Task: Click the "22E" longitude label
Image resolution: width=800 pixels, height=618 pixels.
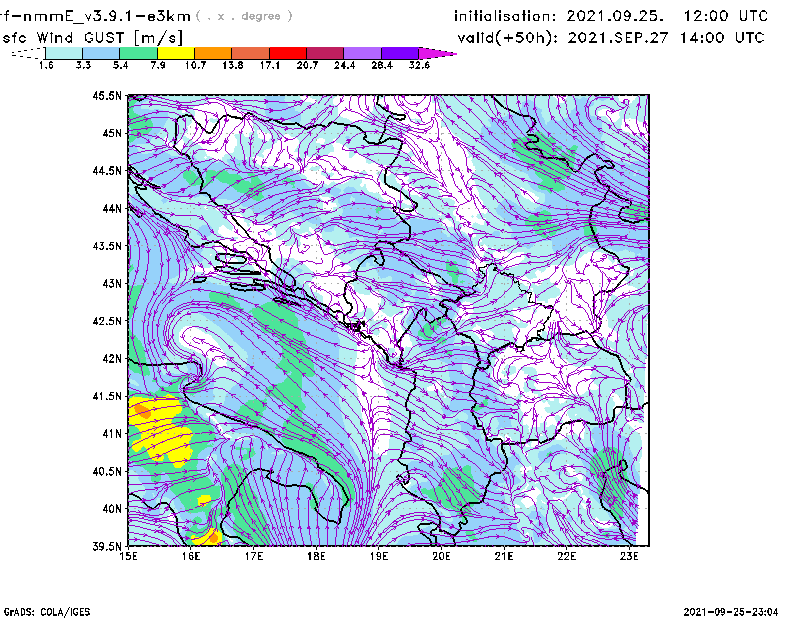Action: click(566, 556)
